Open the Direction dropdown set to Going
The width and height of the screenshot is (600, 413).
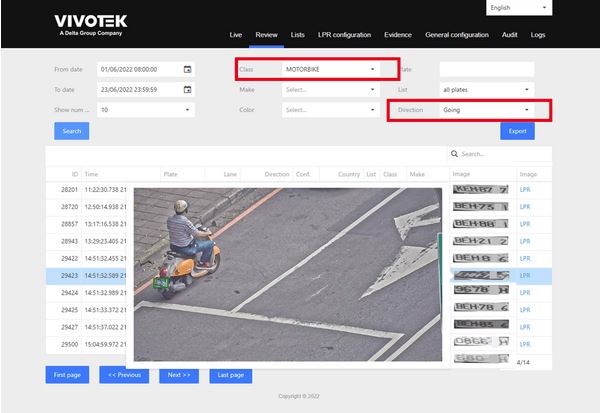click(x=486, y=109)
